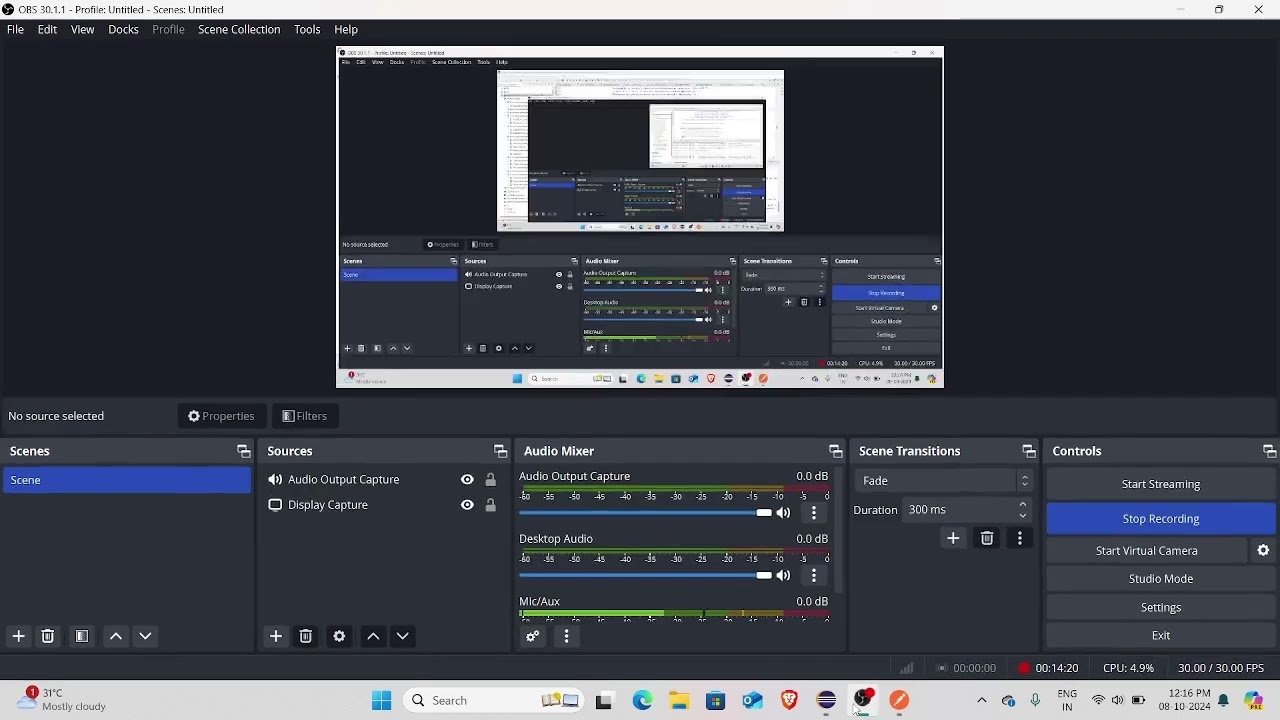
Task: Move source up in Sources dock
Action: 373,636
